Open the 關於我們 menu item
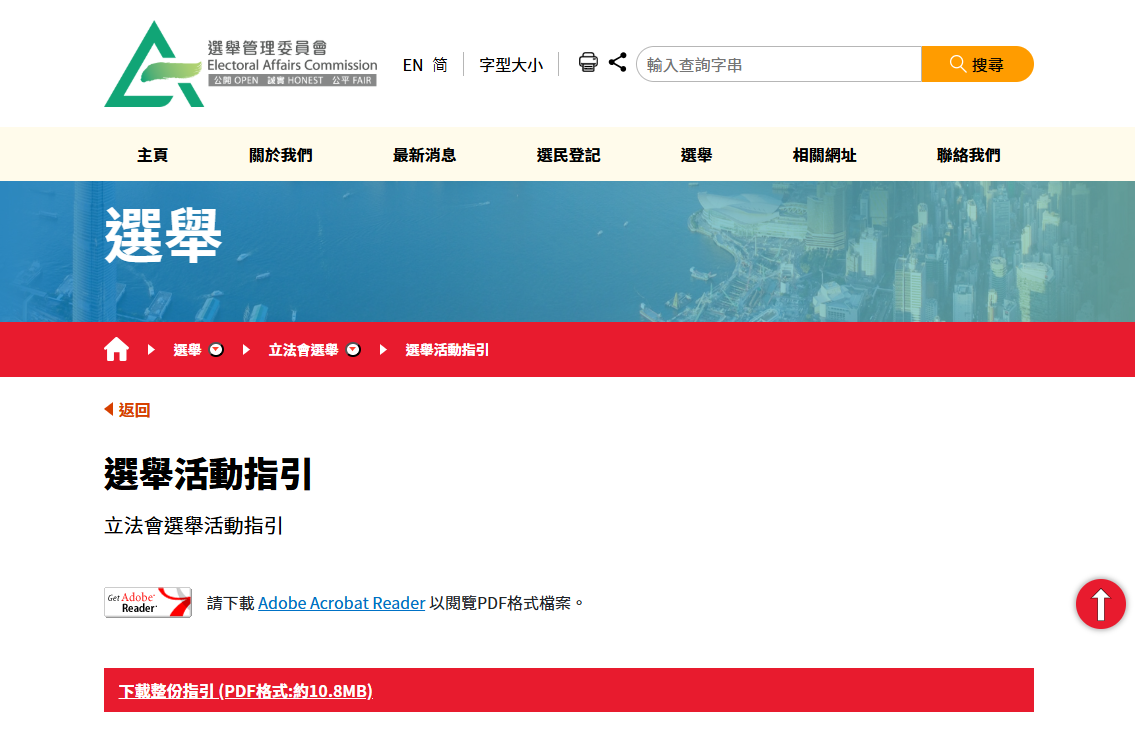The image size is (1135, 739). [x=281, y=155]
